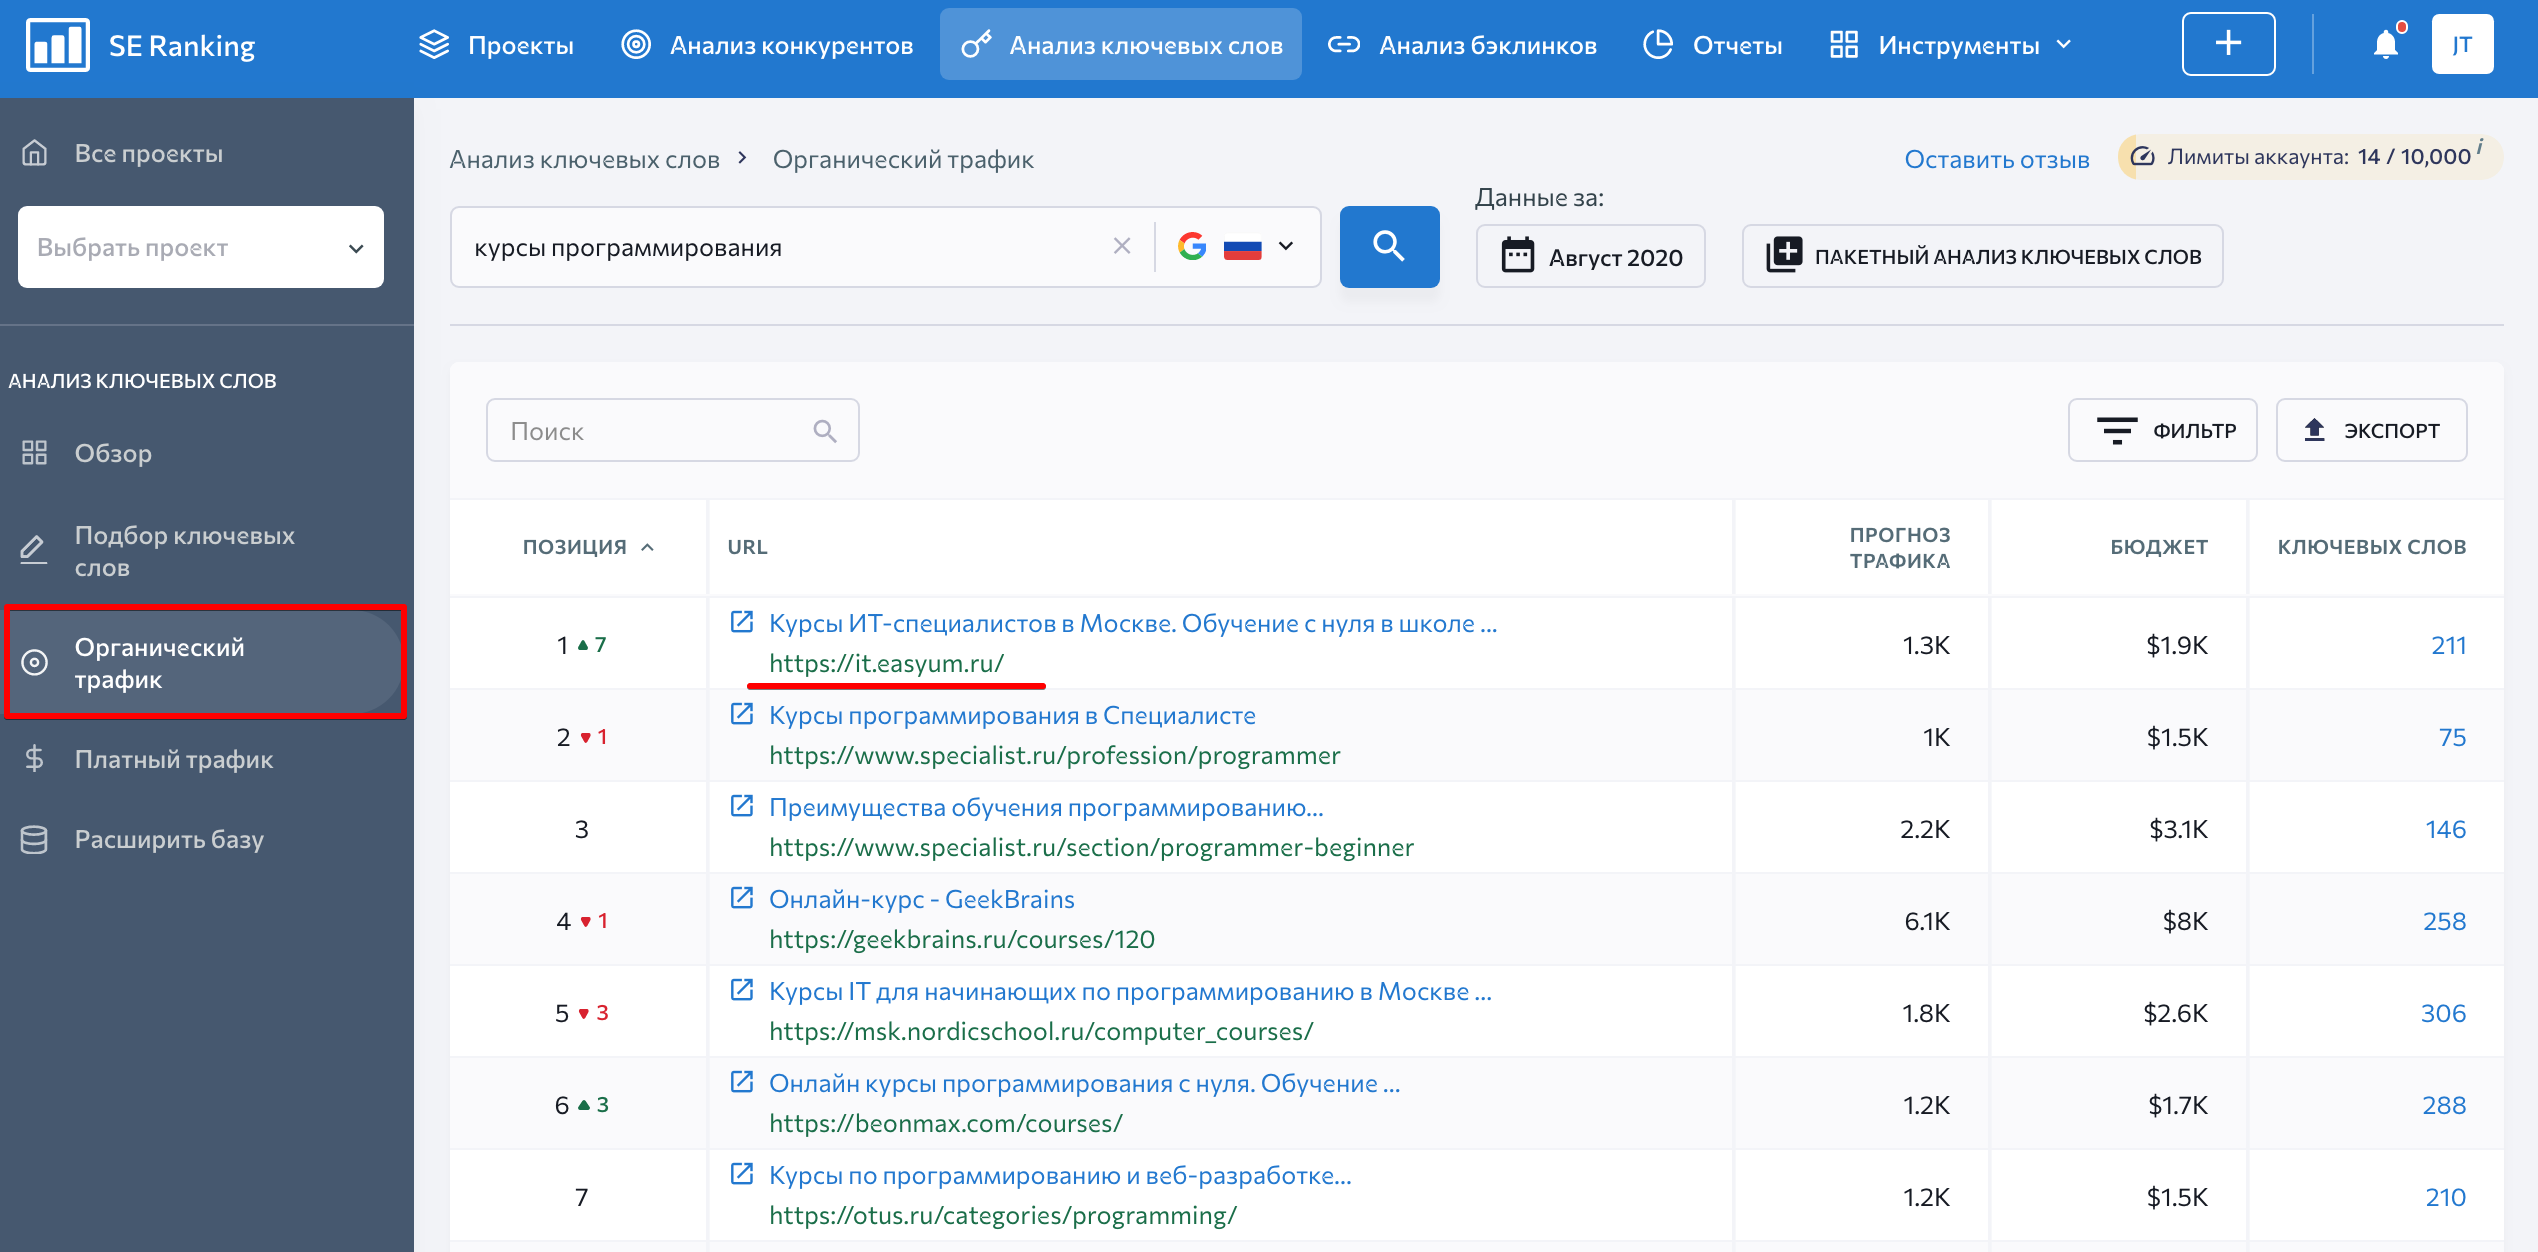Select Анализ ключевых слов tab
This screenshot has height=1252, width=2538.
[x=1121, y=45]
